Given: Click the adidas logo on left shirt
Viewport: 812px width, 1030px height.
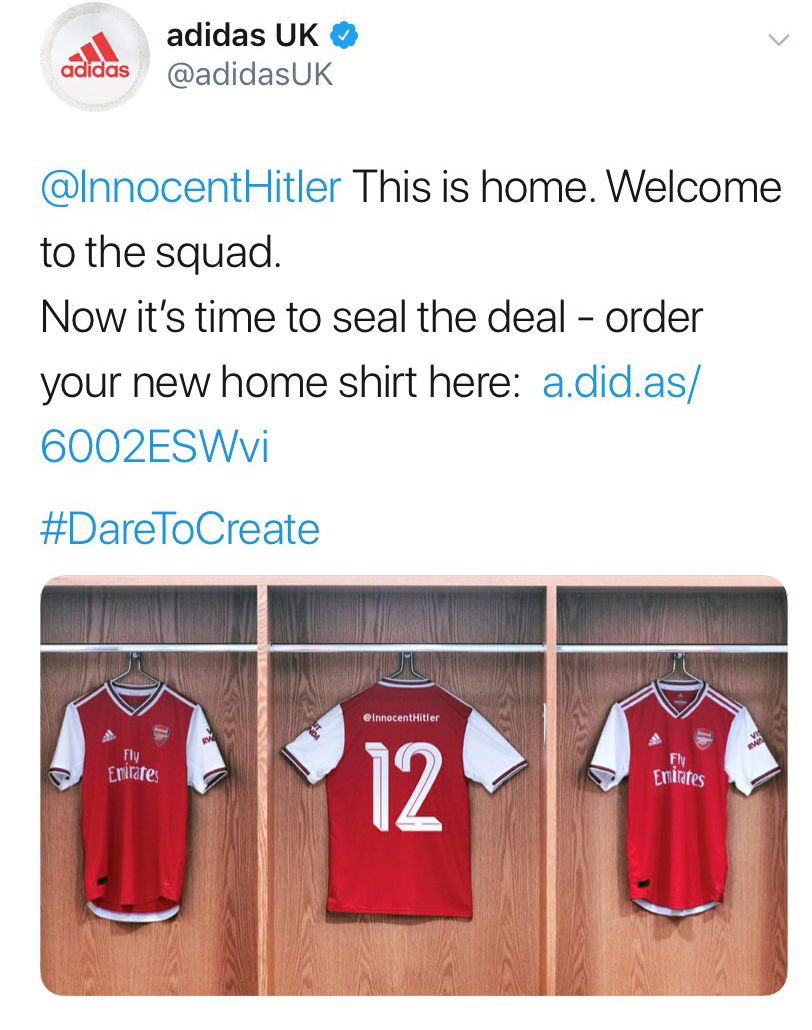Looking at the screenshot, I should click(x=109, y=736).
